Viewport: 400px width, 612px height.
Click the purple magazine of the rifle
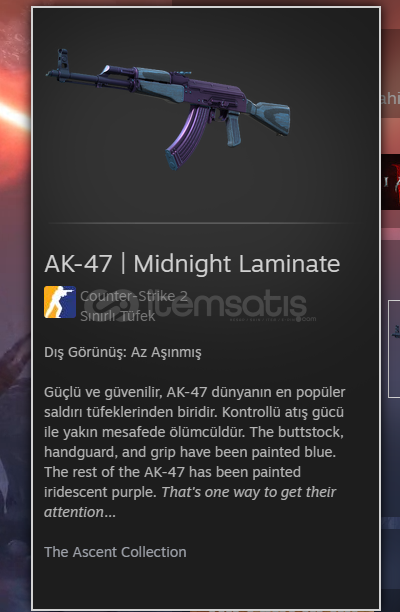187,137
